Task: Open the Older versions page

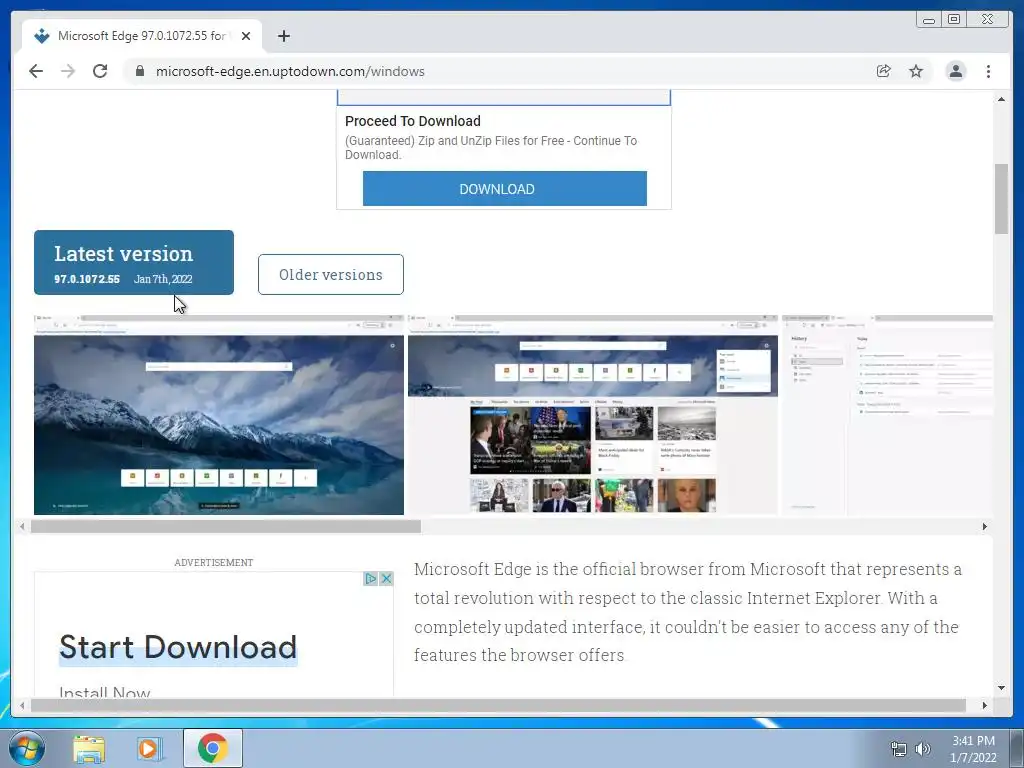Action: pos(330,274)
